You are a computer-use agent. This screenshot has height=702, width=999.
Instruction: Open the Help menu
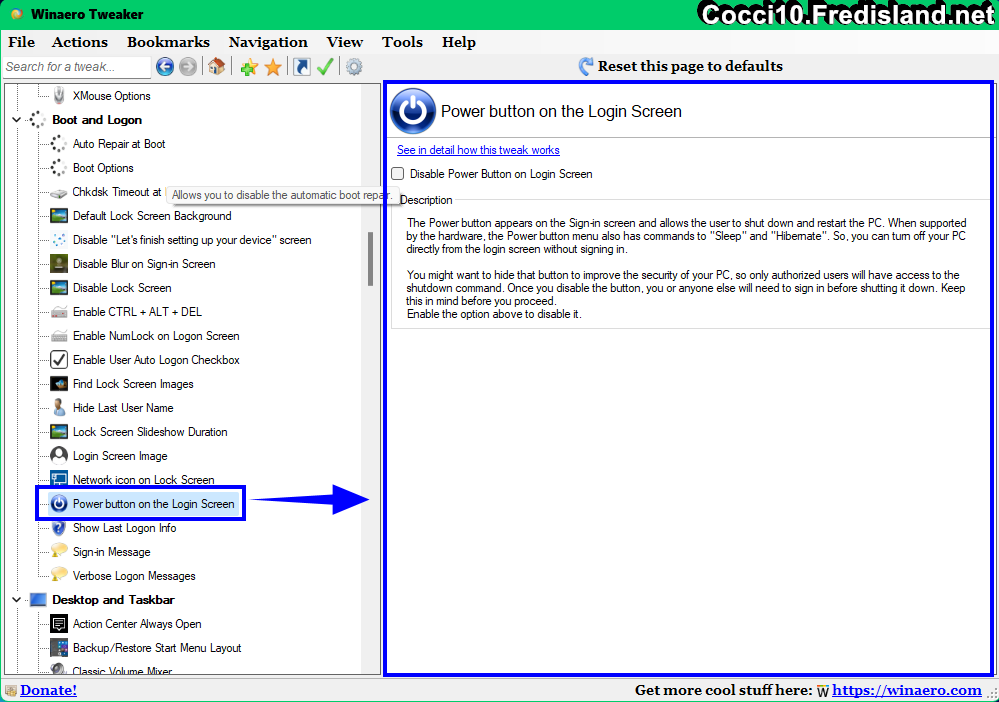(x=459, y=42)
